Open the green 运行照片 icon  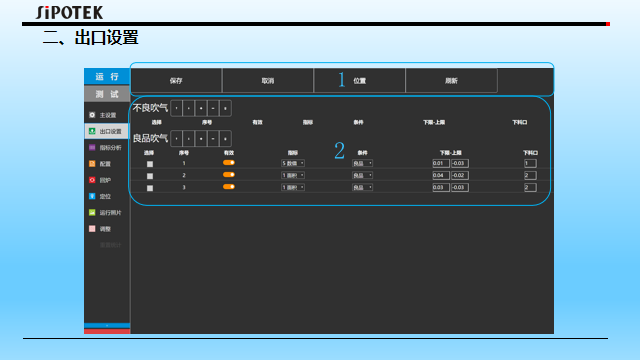(x=92, y=213)
